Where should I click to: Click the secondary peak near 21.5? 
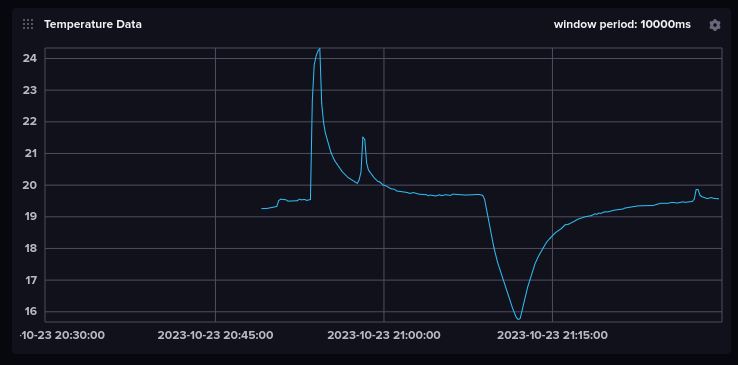click(x=363, y=138)
